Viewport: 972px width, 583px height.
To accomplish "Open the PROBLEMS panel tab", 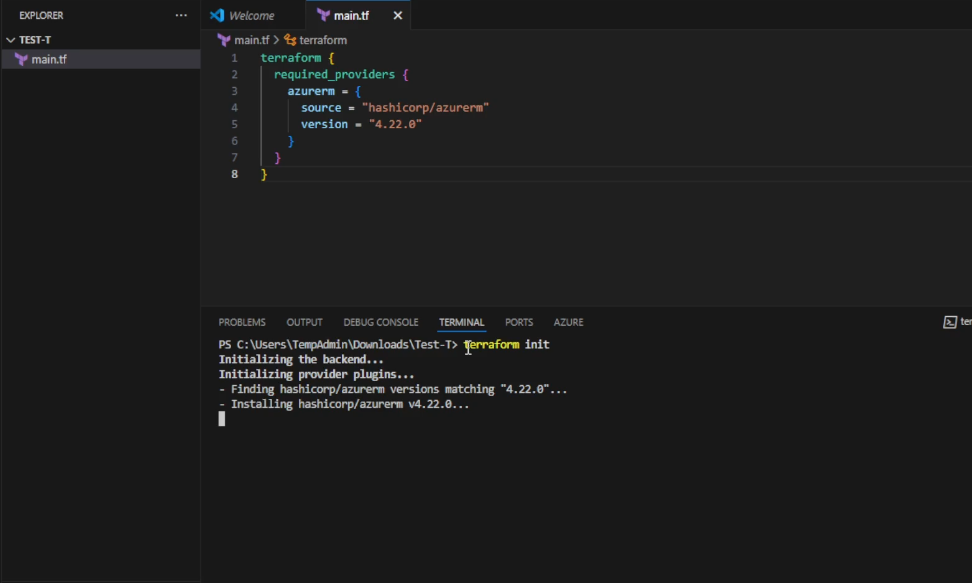I will (x=242, y=323).
